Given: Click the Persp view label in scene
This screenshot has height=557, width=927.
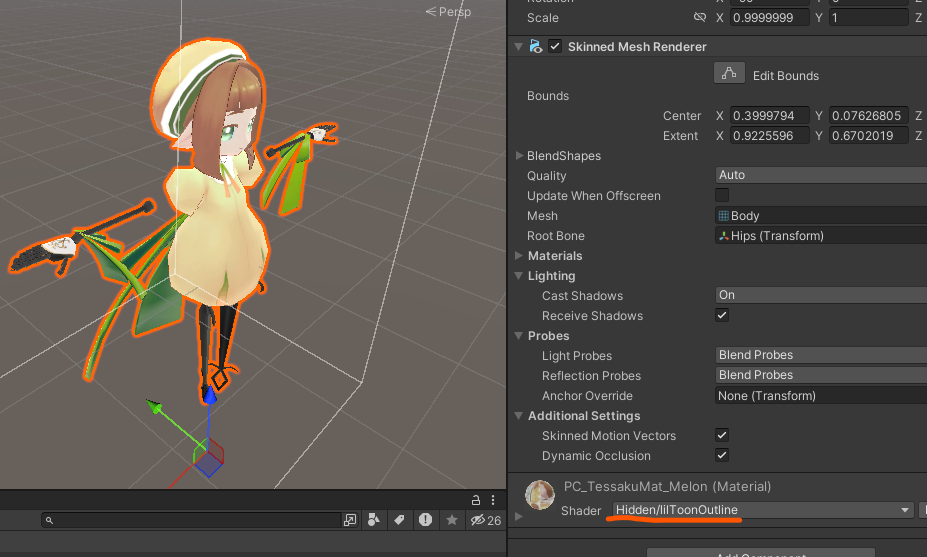Looking at the screenshot, I should click(449, 12).
